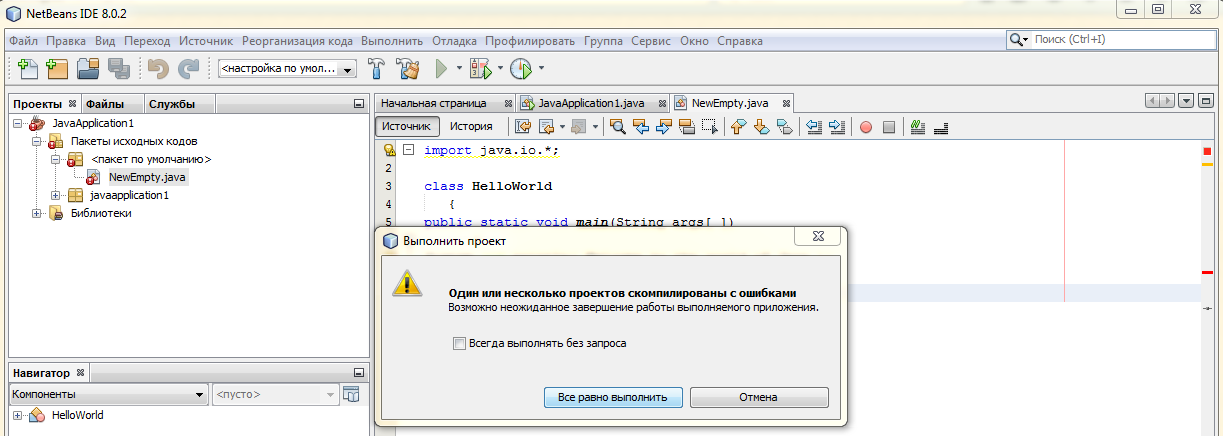Viewport: 1223px width, 436px height.
Task: Click the Profile Project clock icon
Action: (521, 69)
